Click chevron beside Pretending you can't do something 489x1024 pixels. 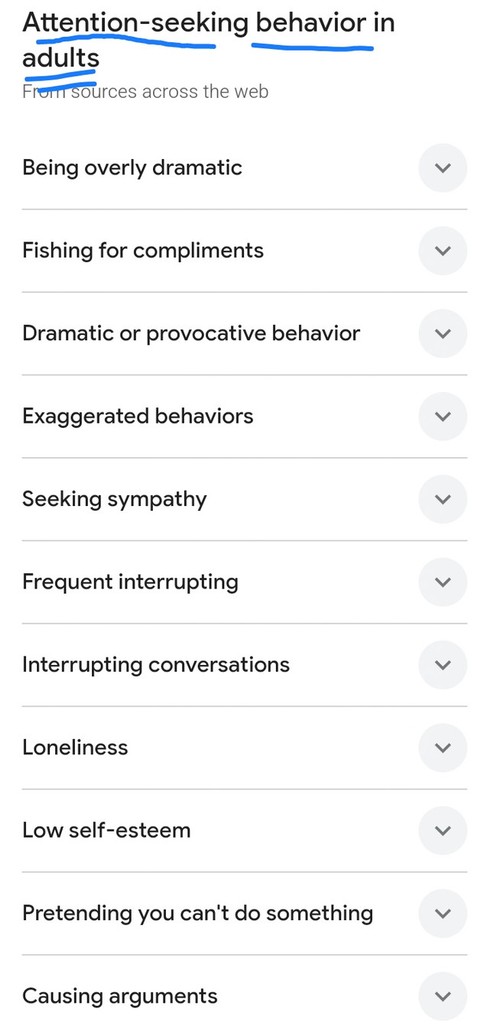pos(443,914)
